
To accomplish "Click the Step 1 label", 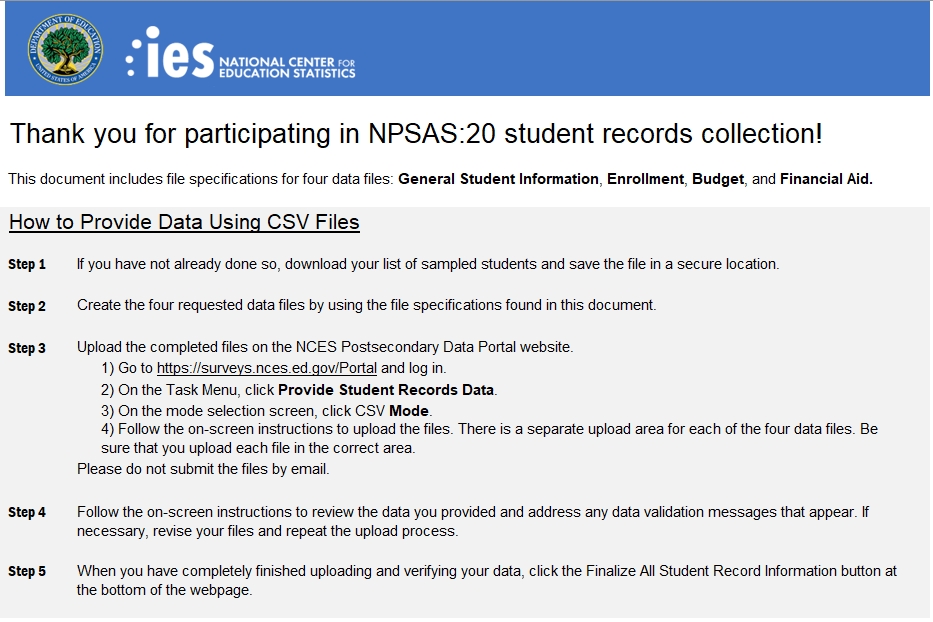I will pyautogui.click(x=27, y=265).
